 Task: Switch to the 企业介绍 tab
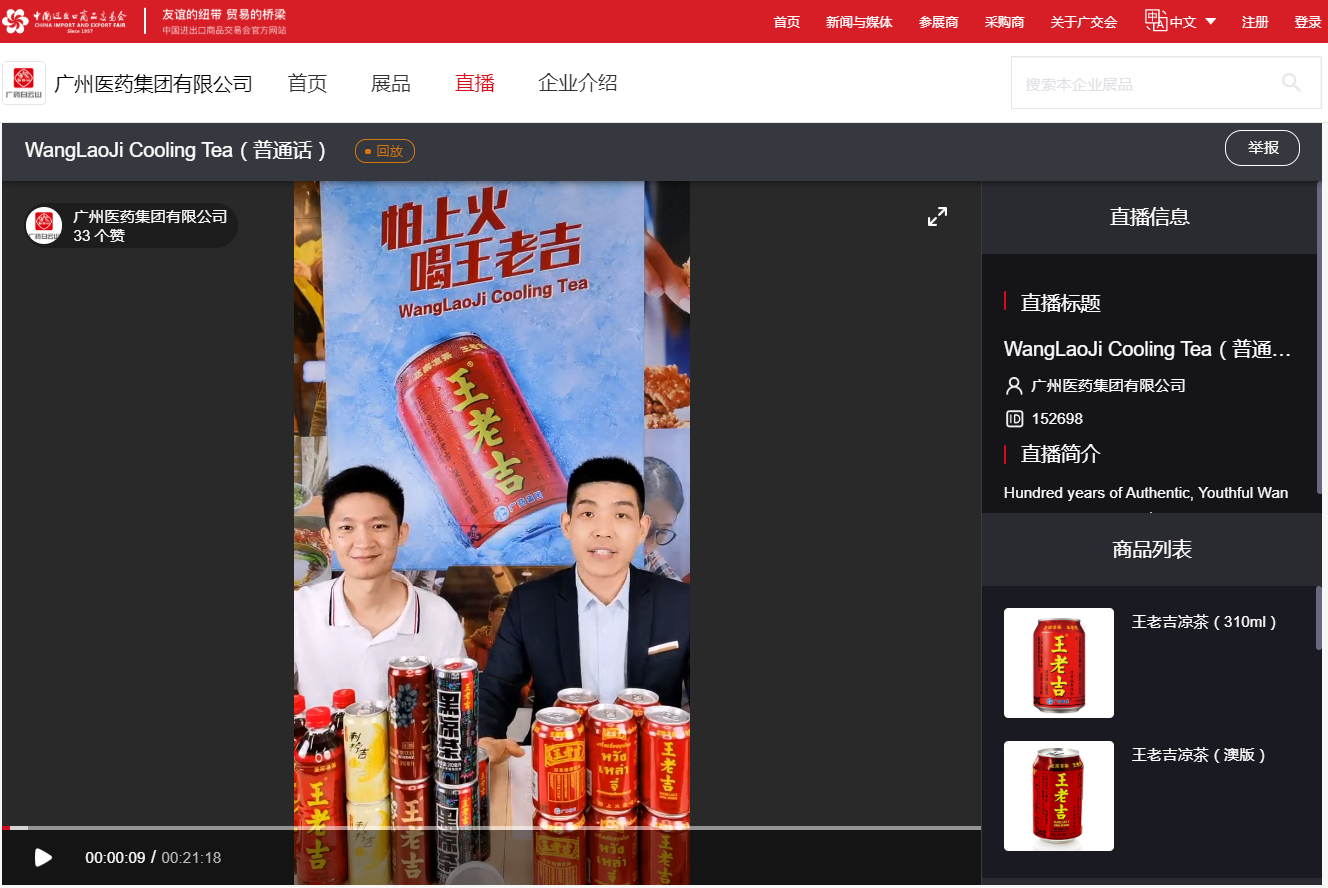click(577, 84)
